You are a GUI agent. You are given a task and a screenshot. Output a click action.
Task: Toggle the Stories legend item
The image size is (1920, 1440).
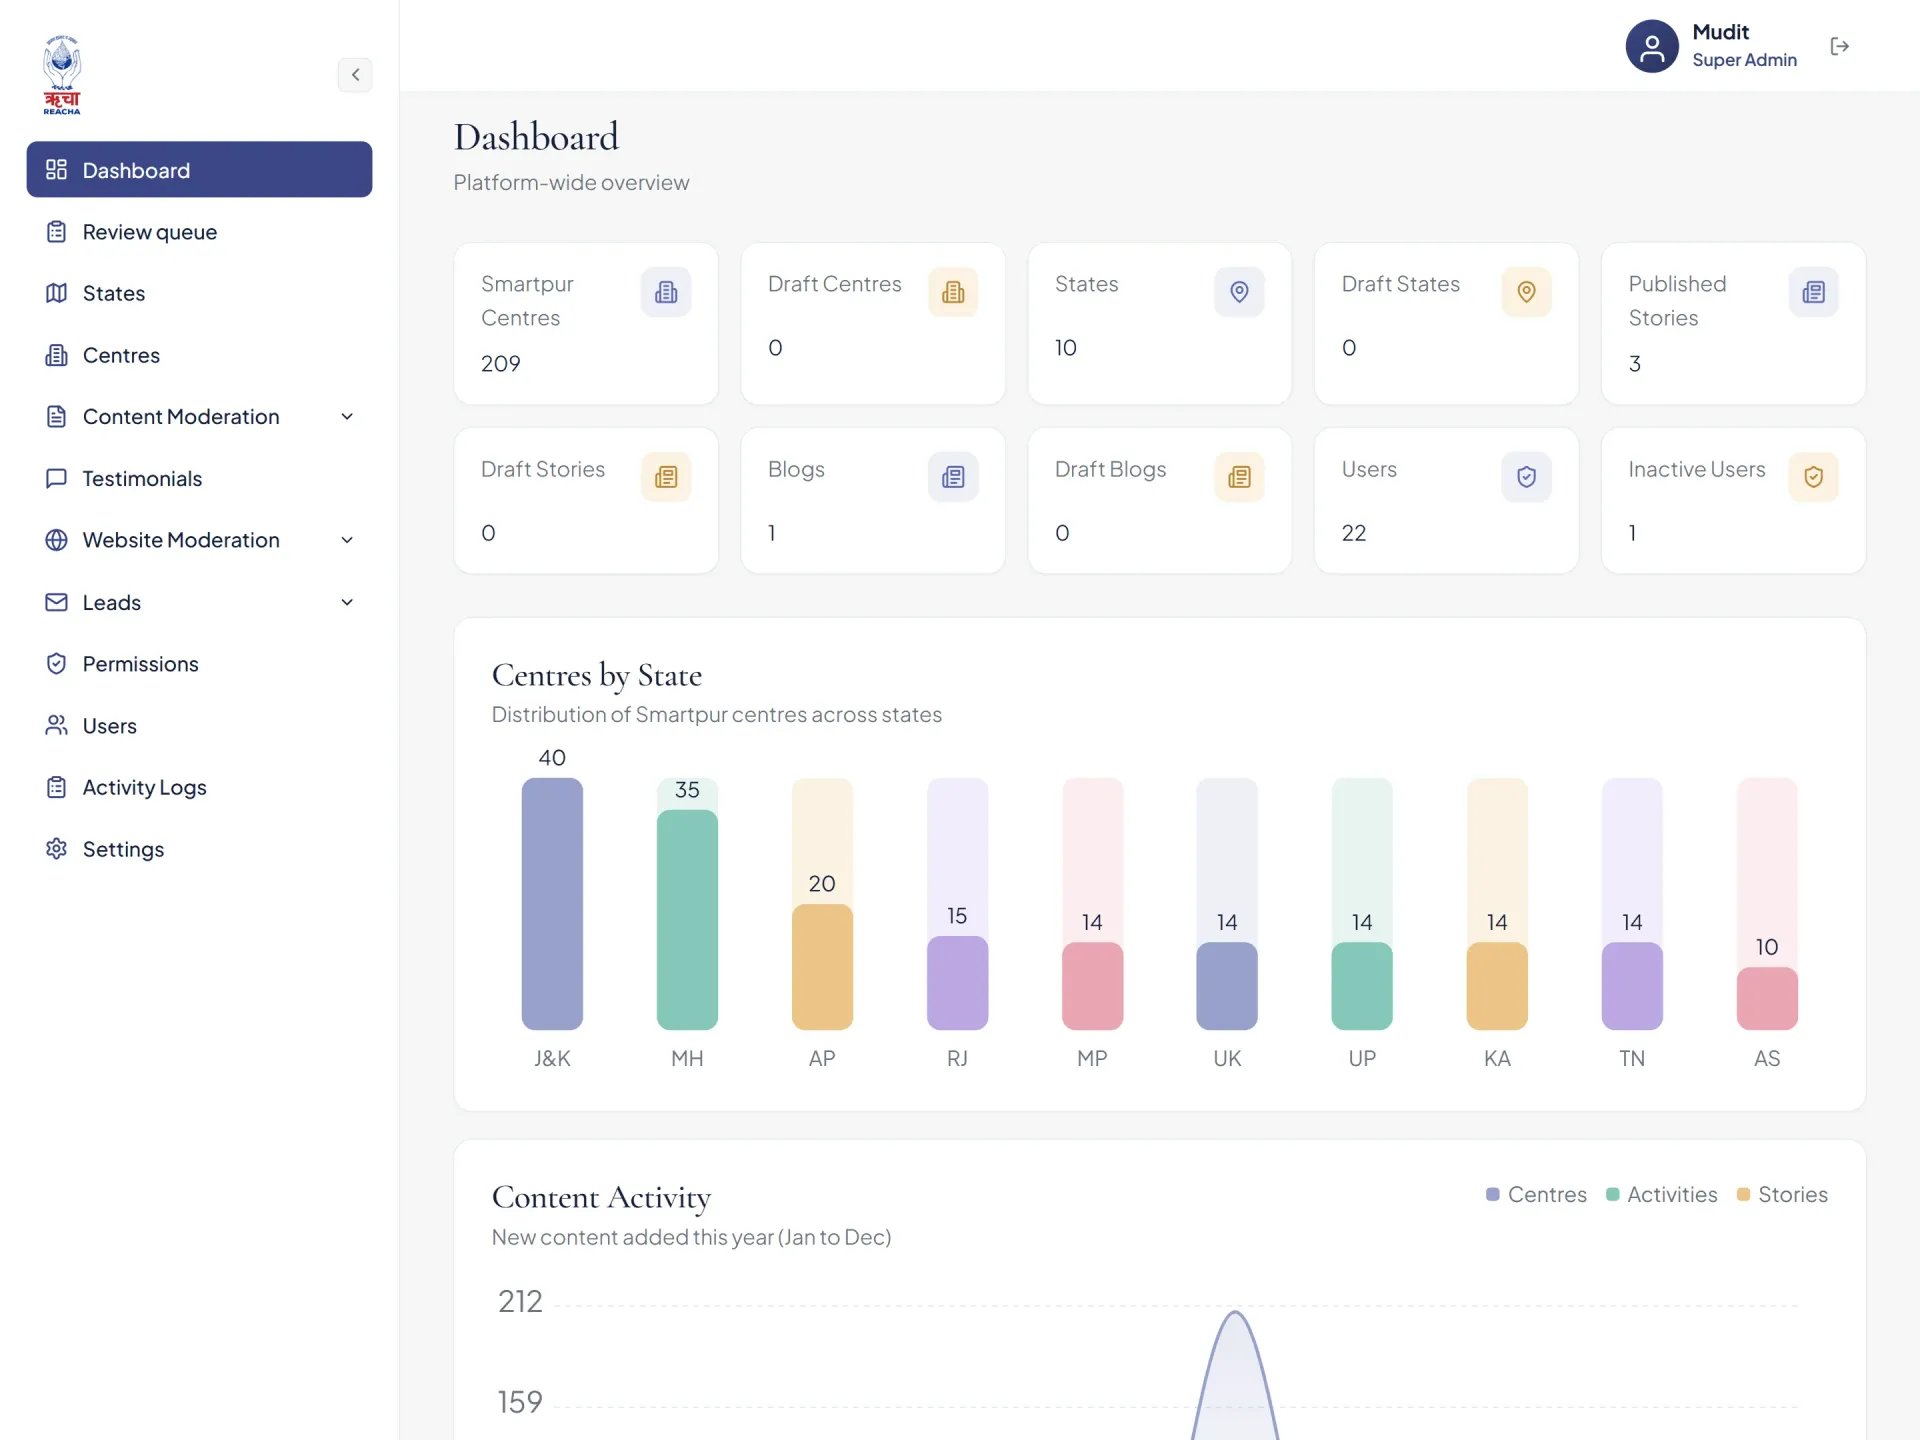tap(1782, 1194)
